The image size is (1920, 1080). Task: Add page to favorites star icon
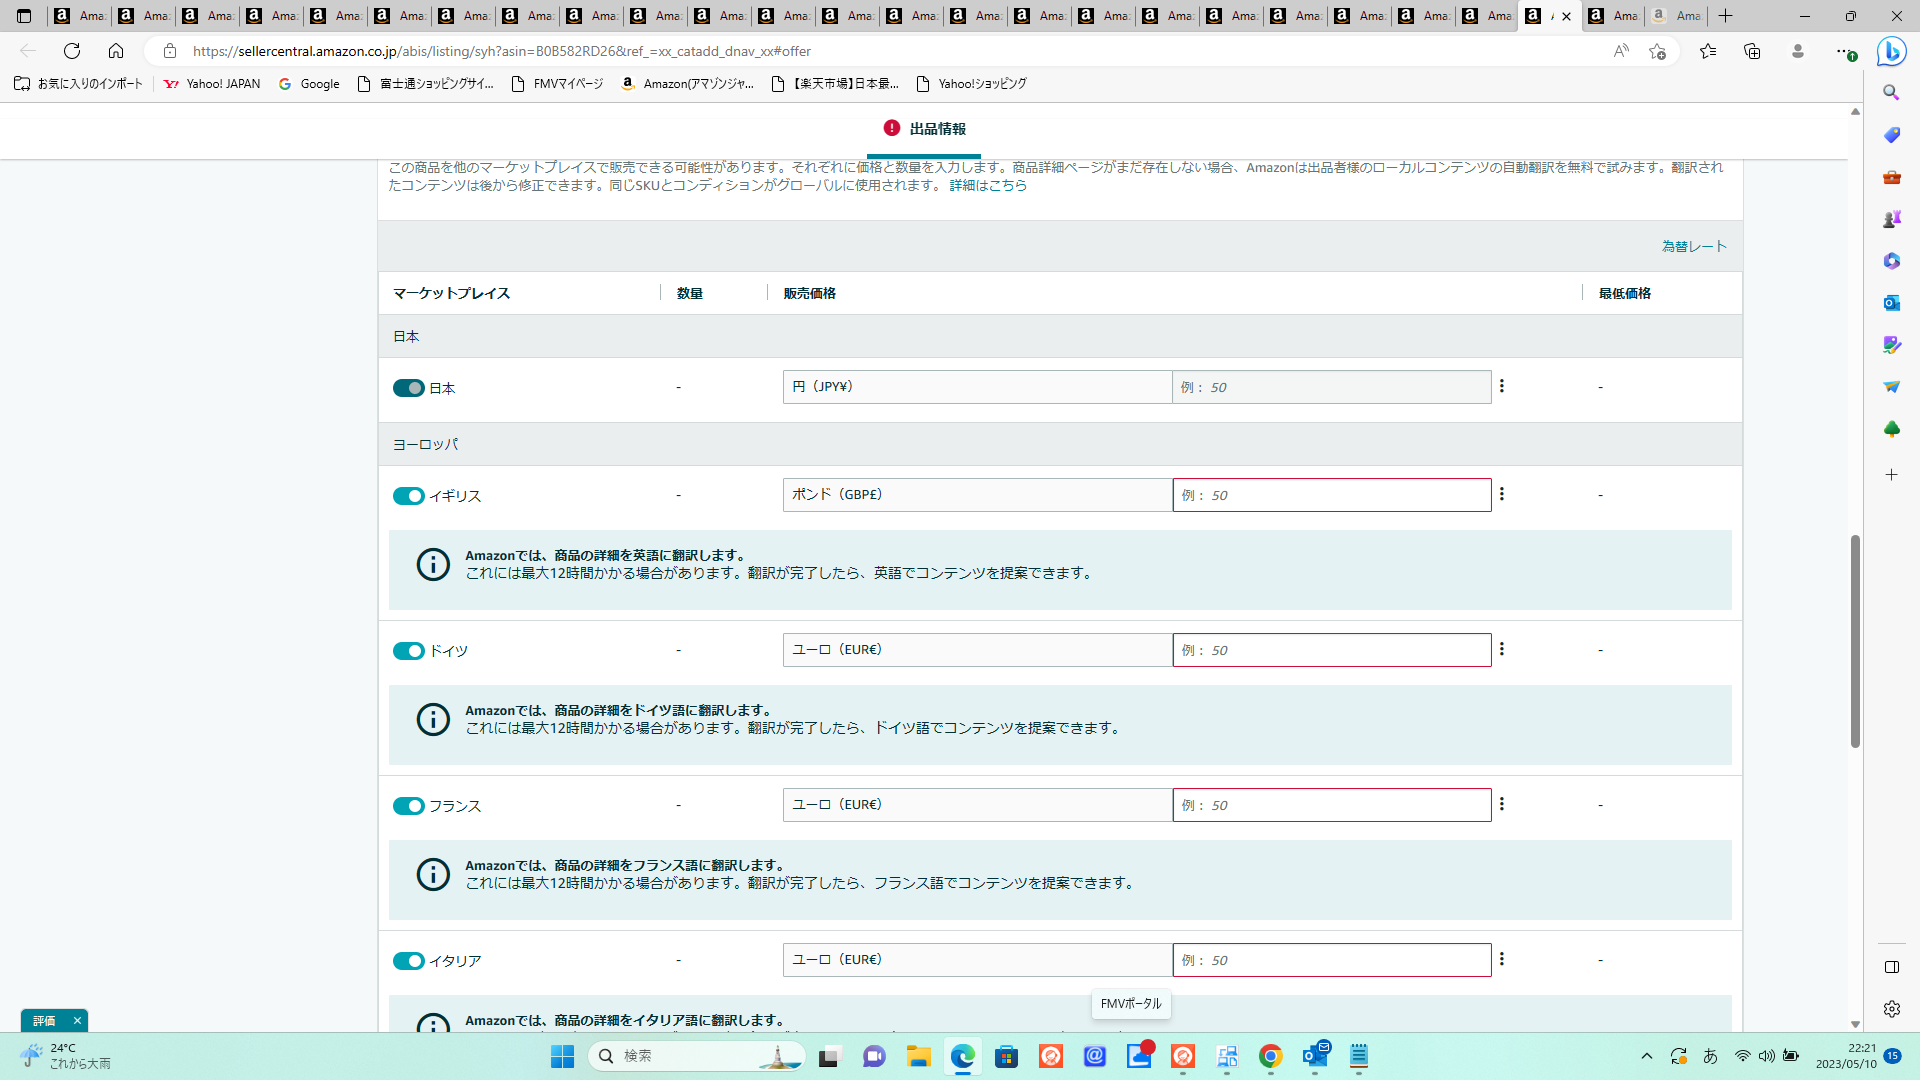[1657, 51]
